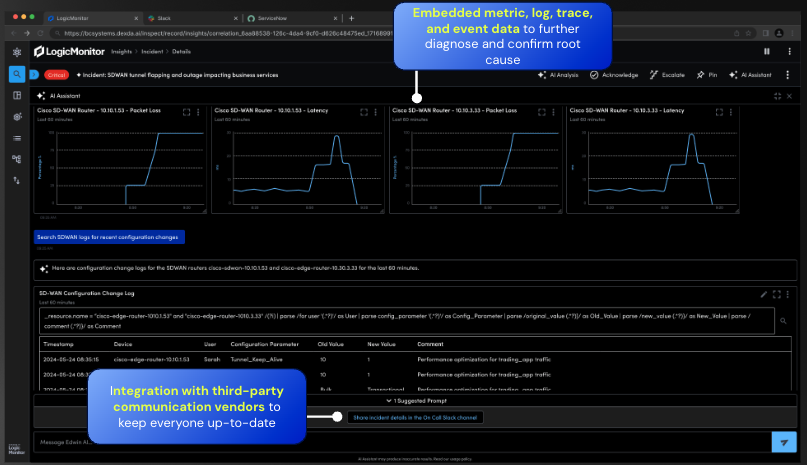The width and height of the screenshot is (807, 465).
Task: Close the AI Assistant panel
Action: 789,96
